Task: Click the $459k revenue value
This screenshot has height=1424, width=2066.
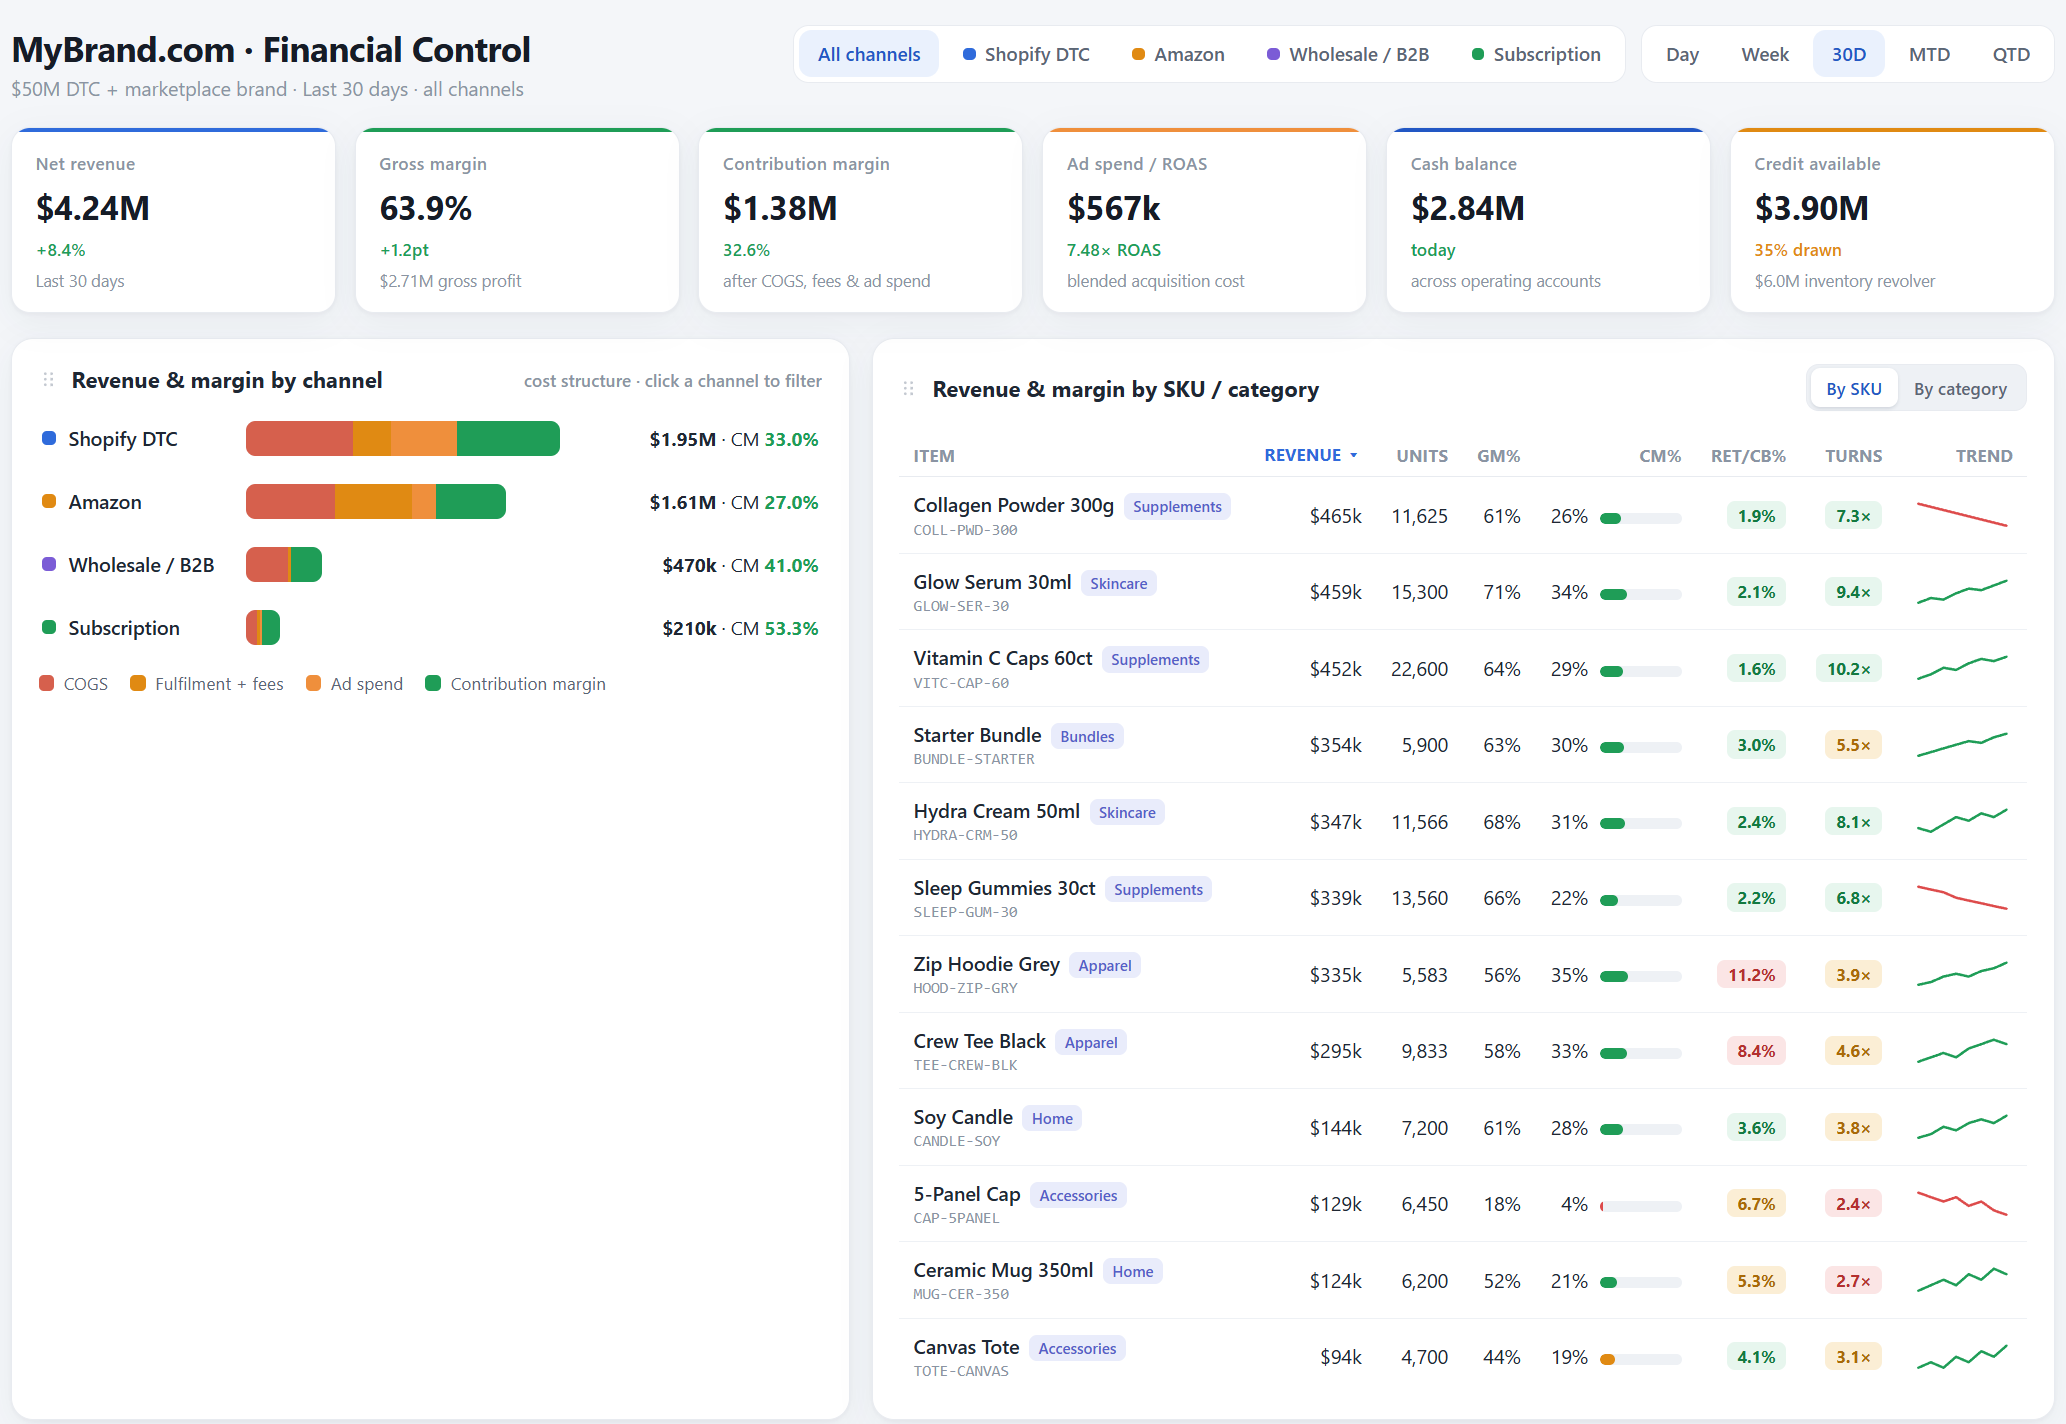Action: (1335, 592)
